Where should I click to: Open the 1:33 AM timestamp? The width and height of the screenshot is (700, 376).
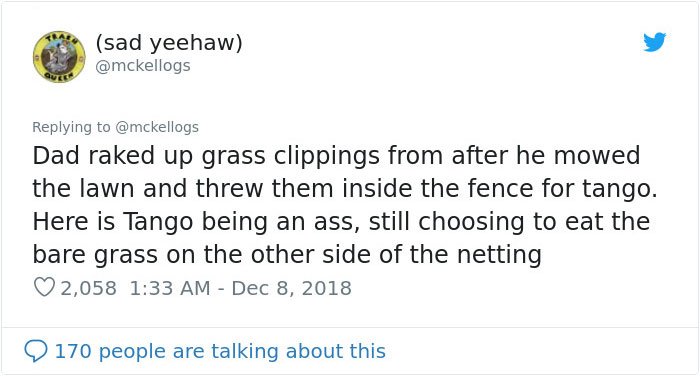coord(170,288)
